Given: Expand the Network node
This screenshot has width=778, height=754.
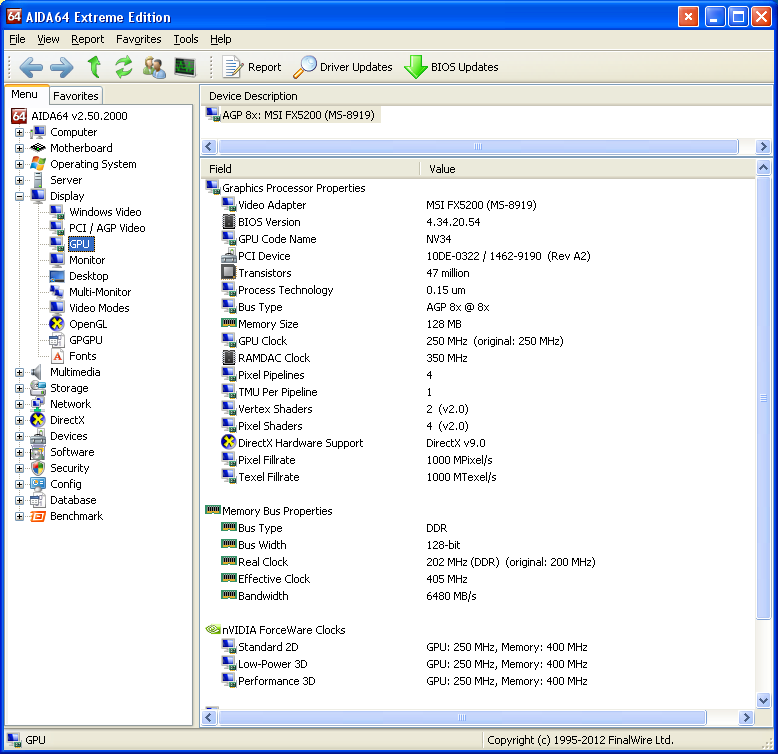Looking at the screenshot, I should tap(19, 404).
